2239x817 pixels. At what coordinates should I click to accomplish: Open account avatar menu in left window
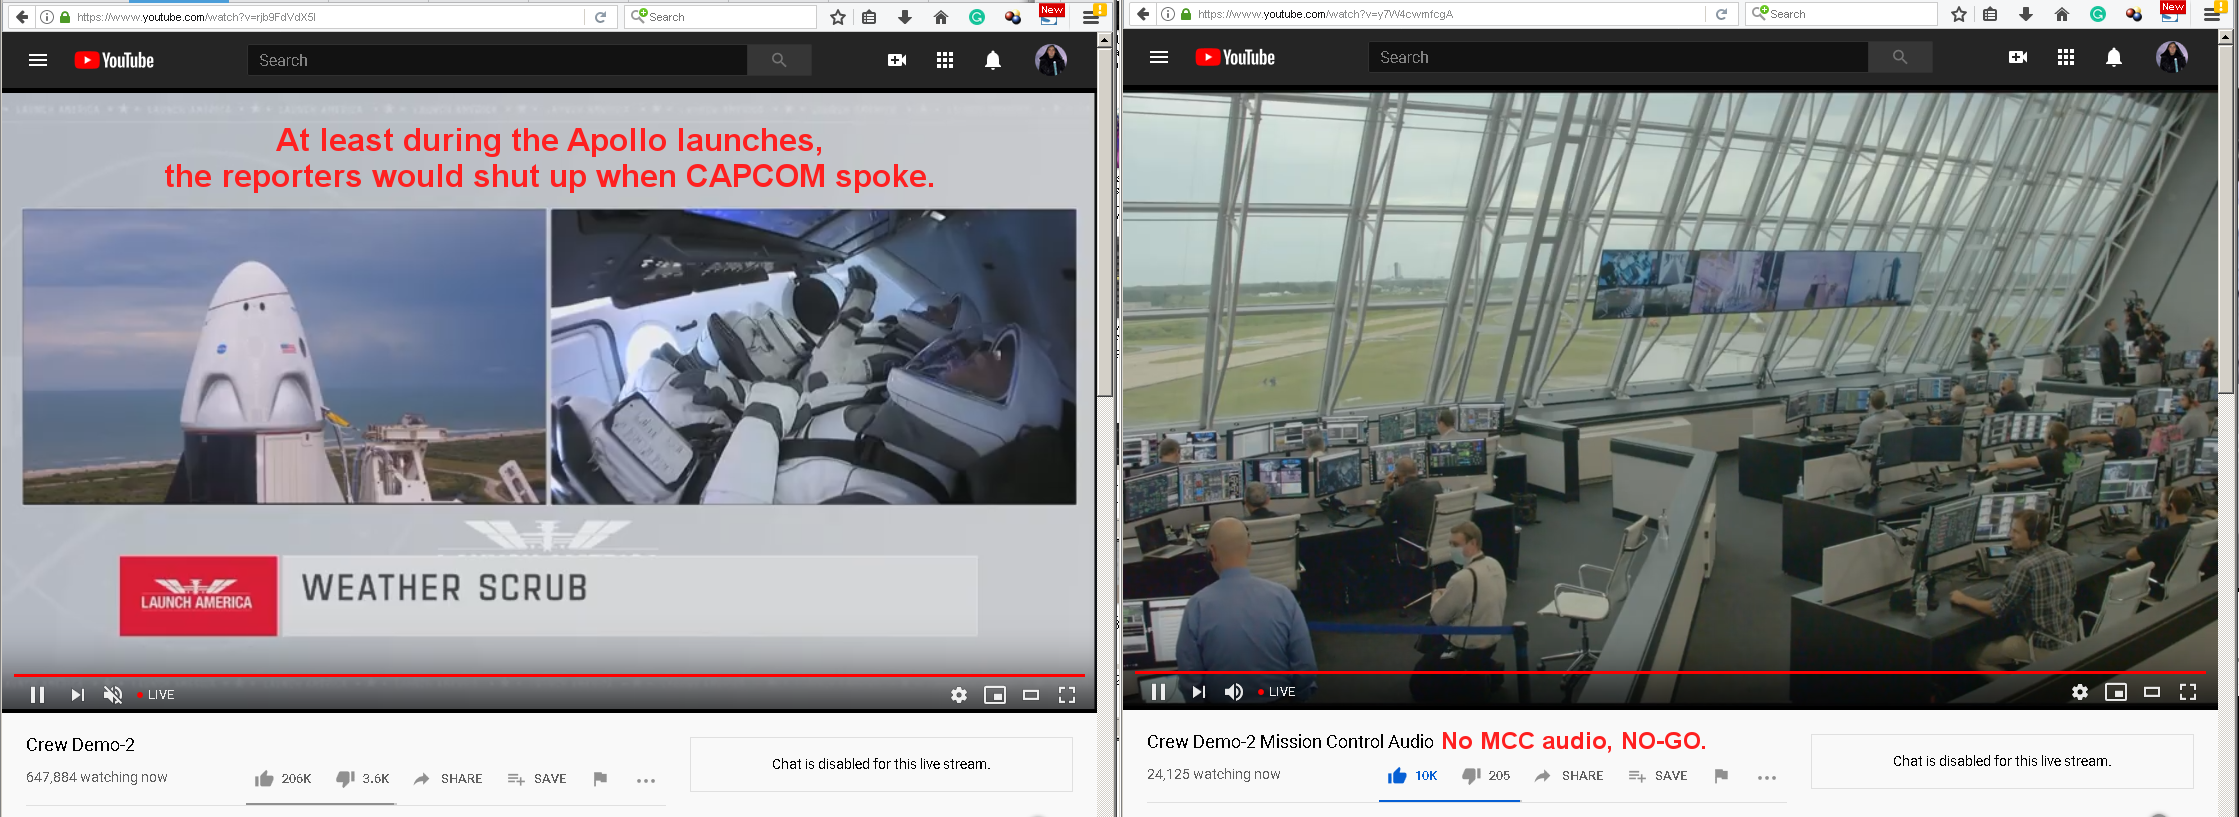(x=1051, y=60)
